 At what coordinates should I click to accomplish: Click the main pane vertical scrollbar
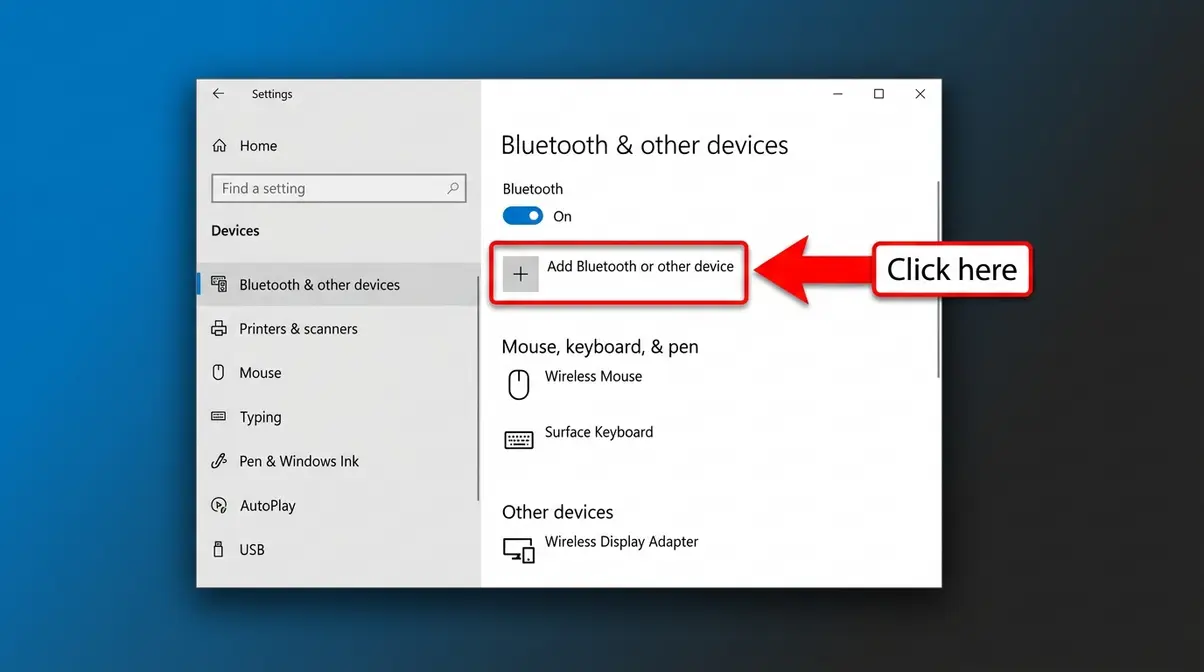[938, 280]
